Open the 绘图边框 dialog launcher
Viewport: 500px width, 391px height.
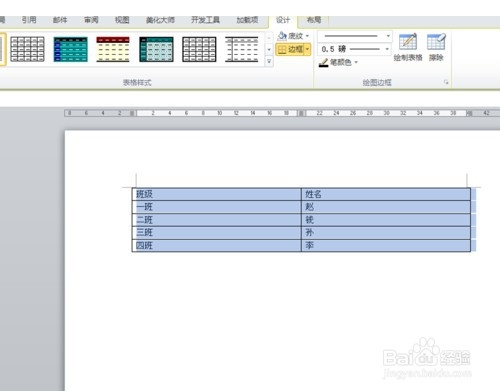[446, 82]
